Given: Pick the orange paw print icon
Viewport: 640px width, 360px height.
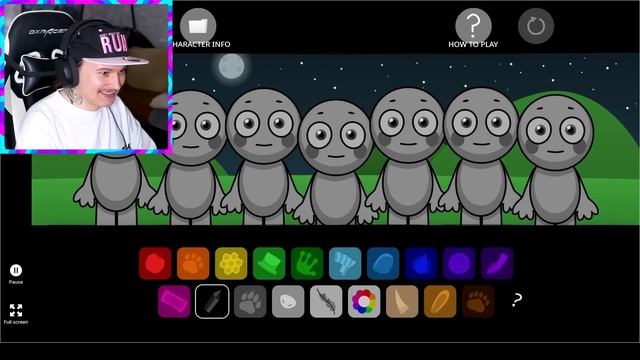Looking at the screenshot, I should tap(193, 263).
